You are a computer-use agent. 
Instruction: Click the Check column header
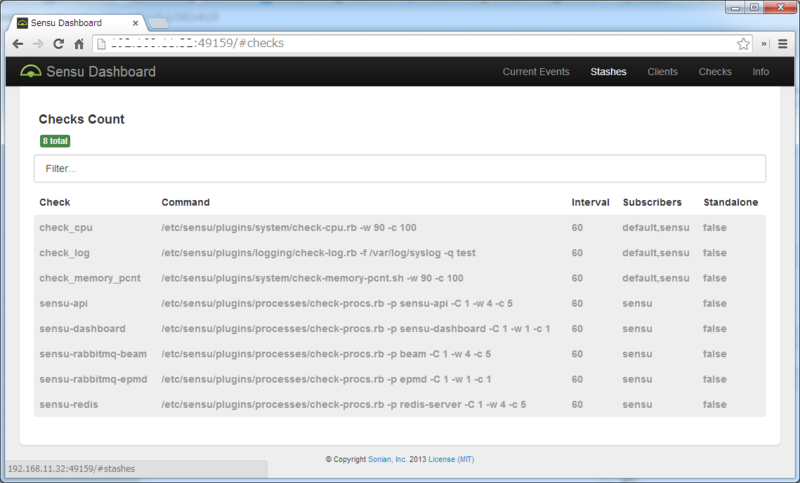pyautogui.click(x=55, y=202)
